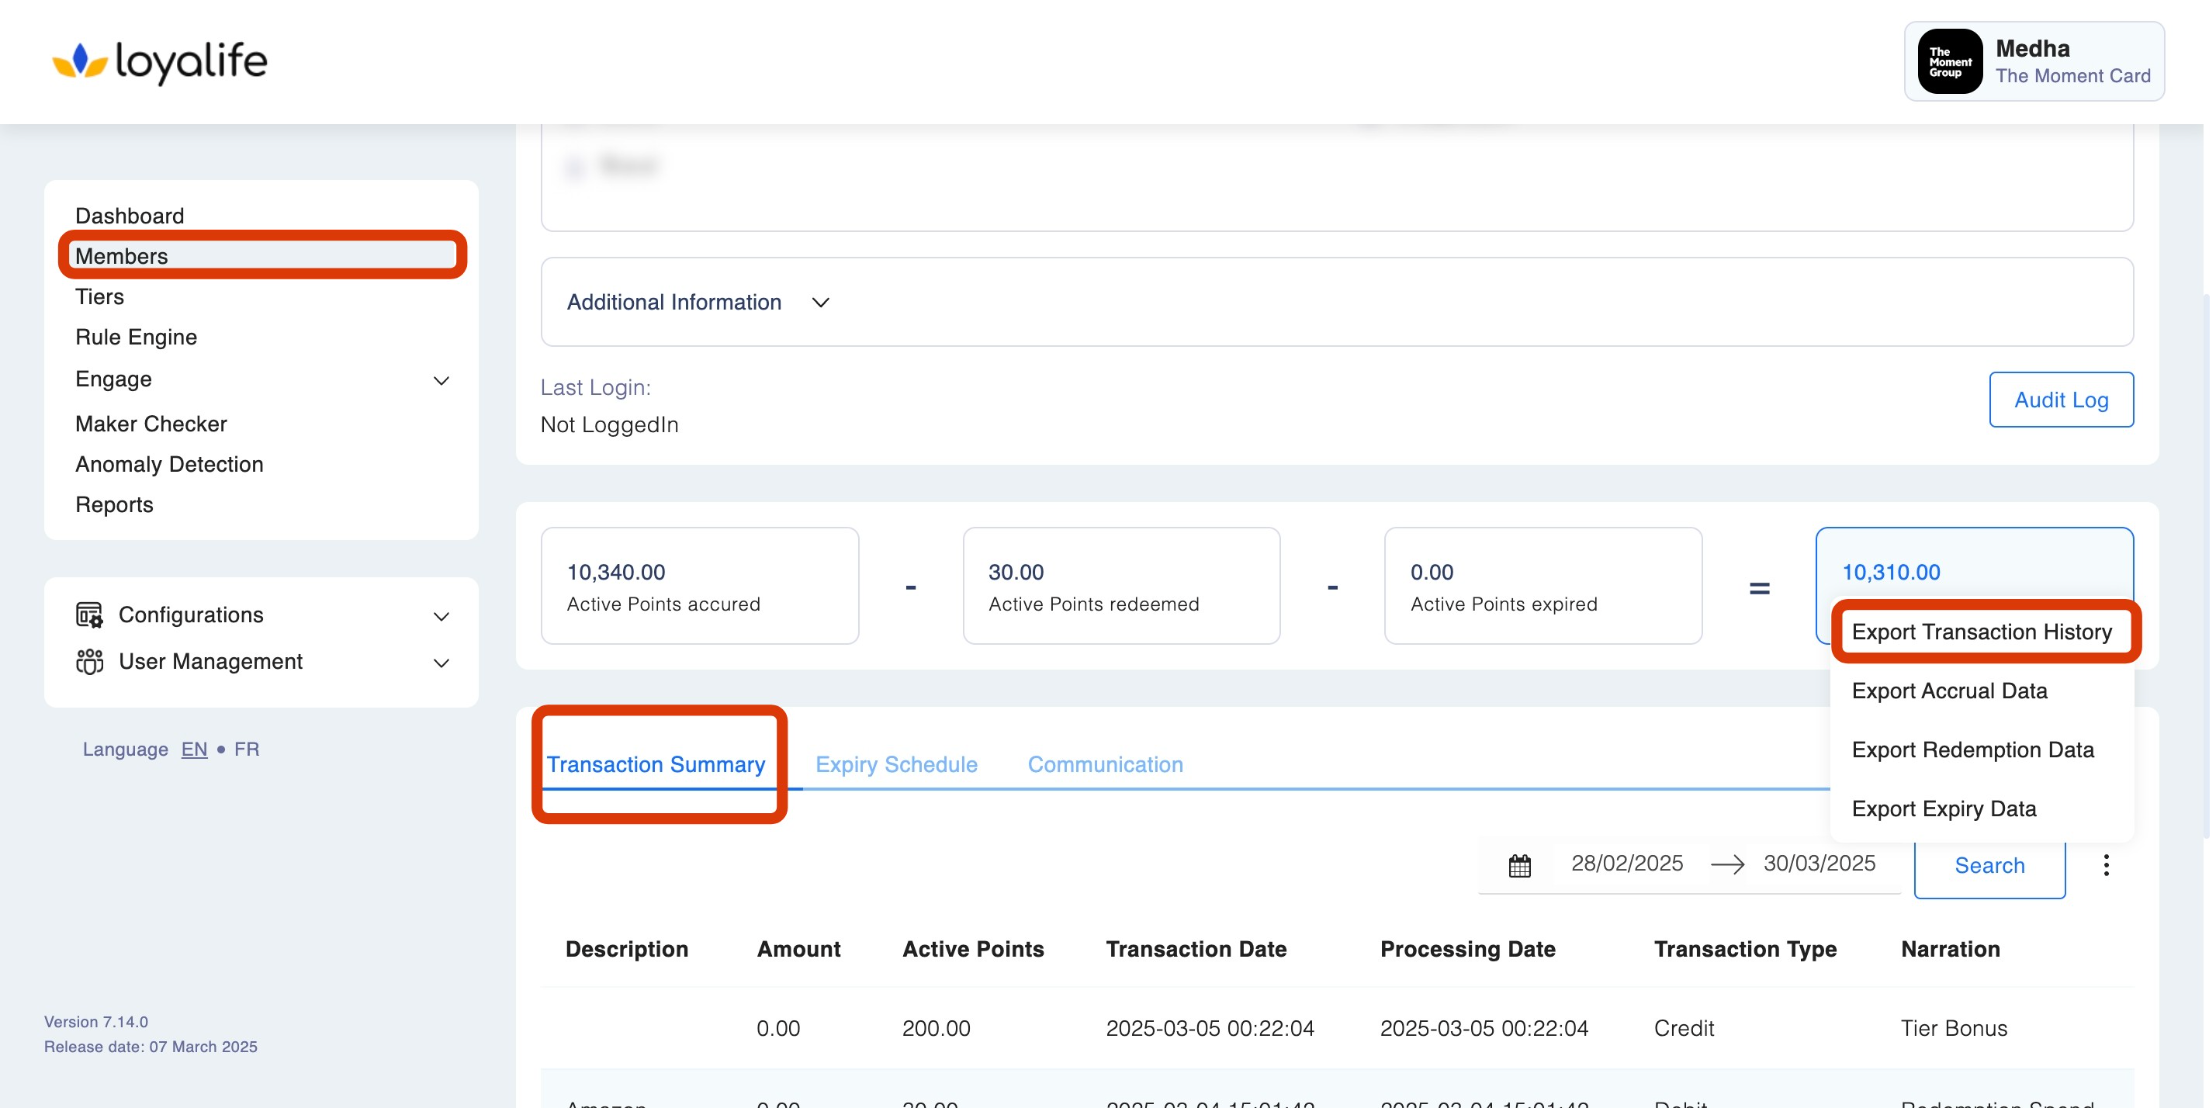This screenshot has height=1108, width=2210.
Task: Select EN language option
Action: point(194,749)
